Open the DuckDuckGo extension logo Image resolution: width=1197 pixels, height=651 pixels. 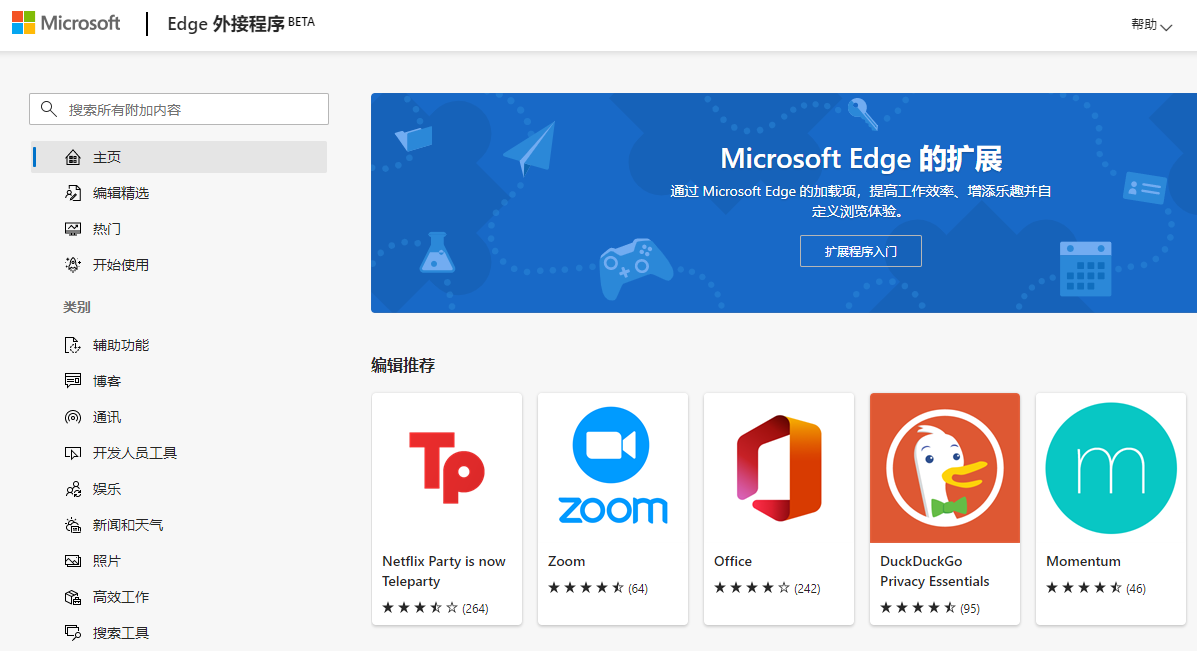point(945,468)
